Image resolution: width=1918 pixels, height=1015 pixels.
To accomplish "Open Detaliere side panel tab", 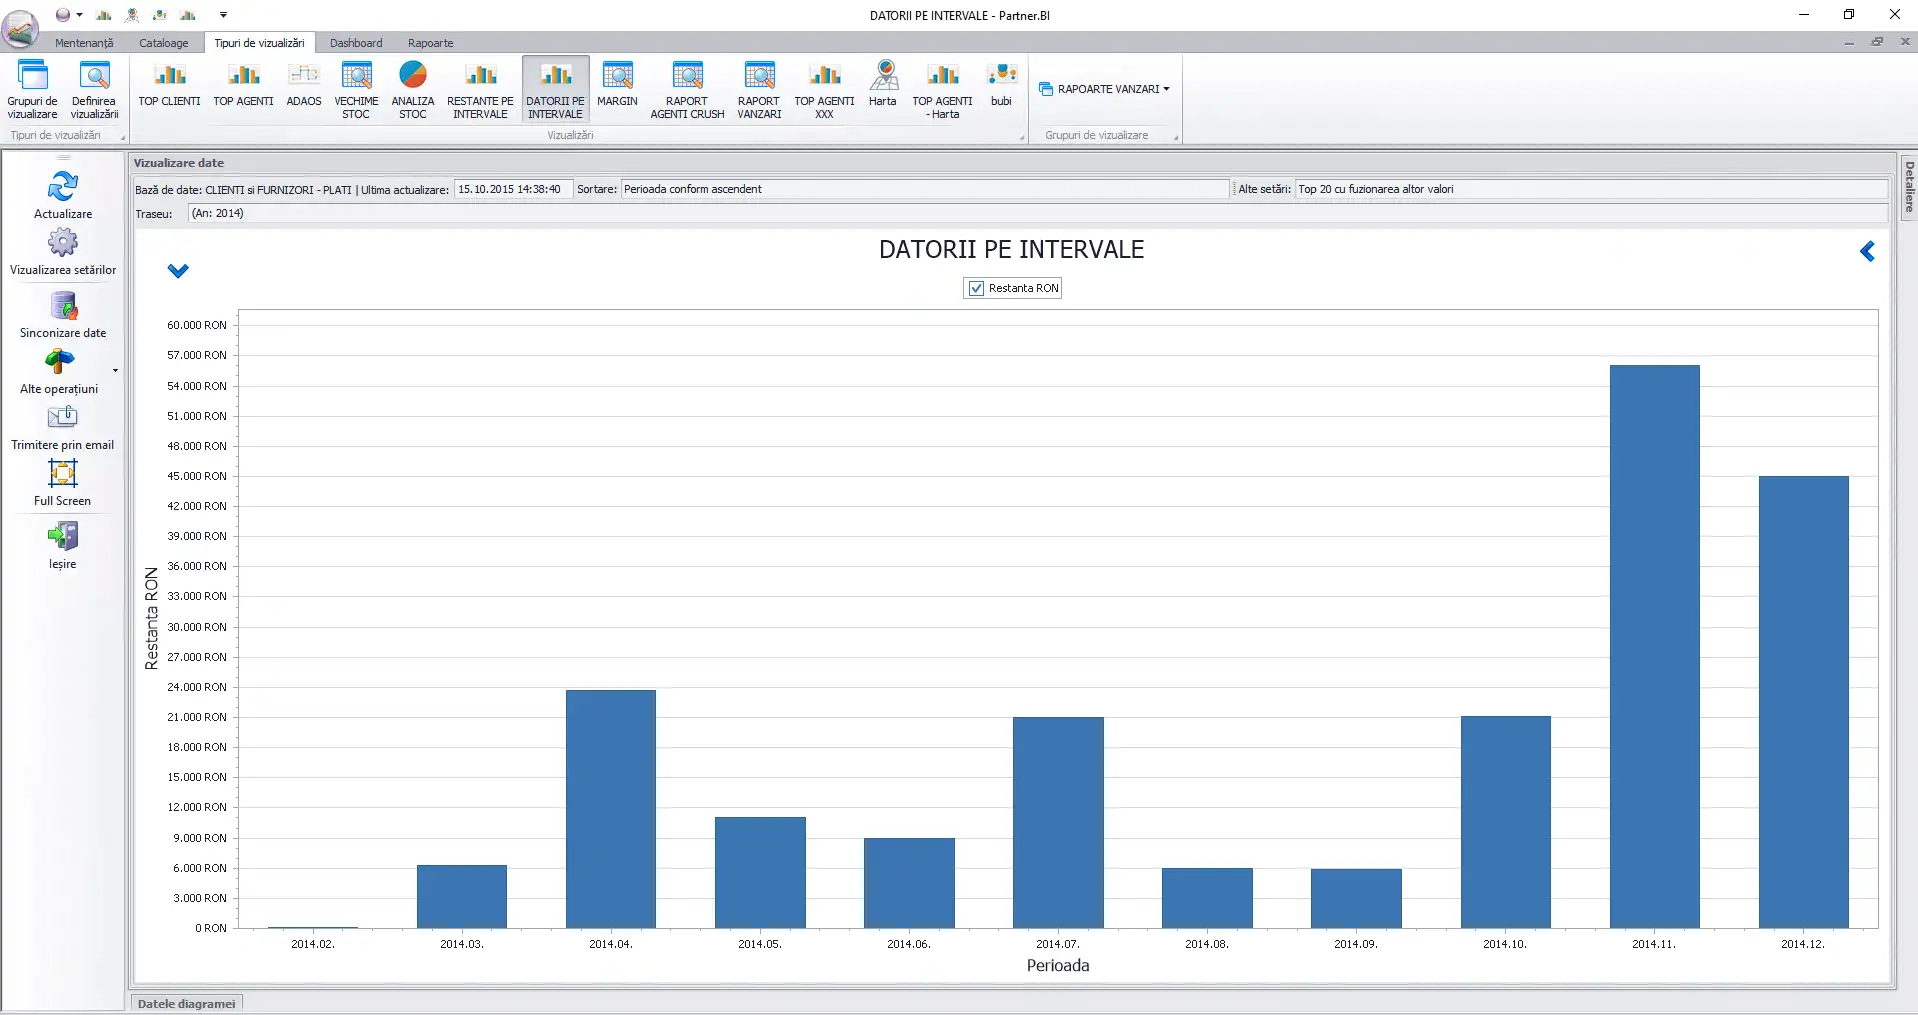I will [x=1909, y=187].
